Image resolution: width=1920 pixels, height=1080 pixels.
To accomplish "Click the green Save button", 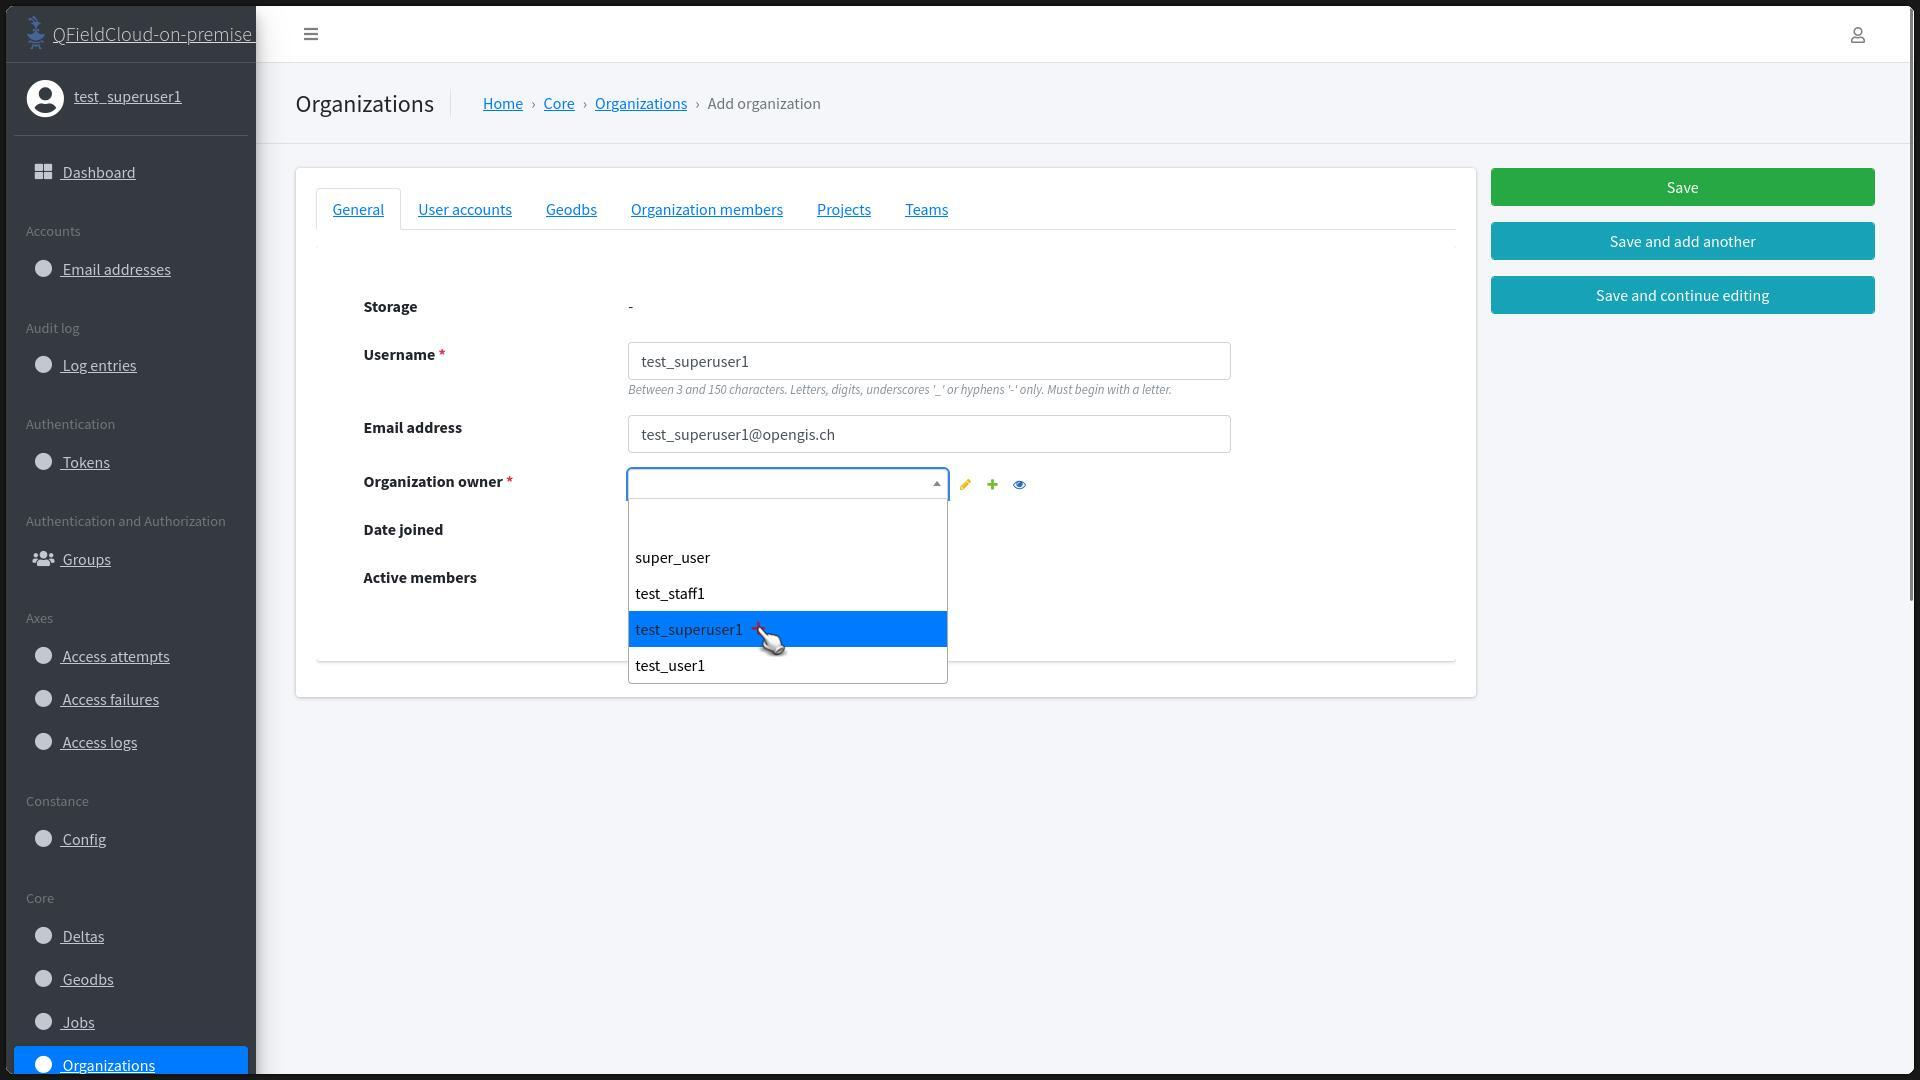I will point(1682,188).
